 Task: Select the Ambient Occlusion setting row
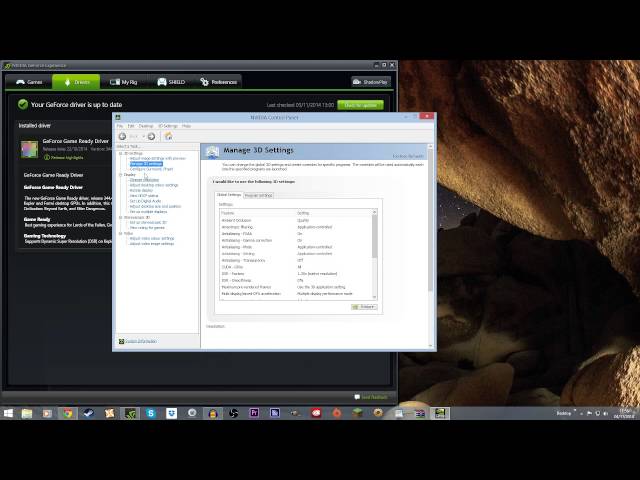[x=297, y=220]
